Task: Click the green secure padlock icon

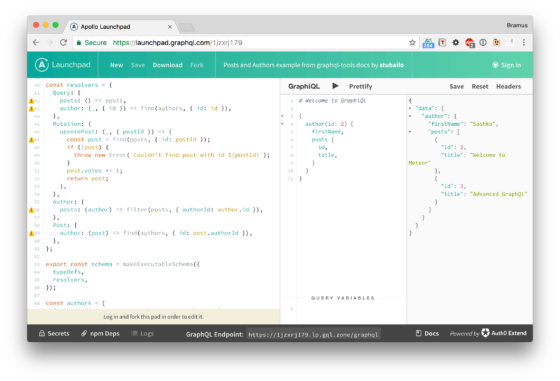Action: click(x=79, y=42)
